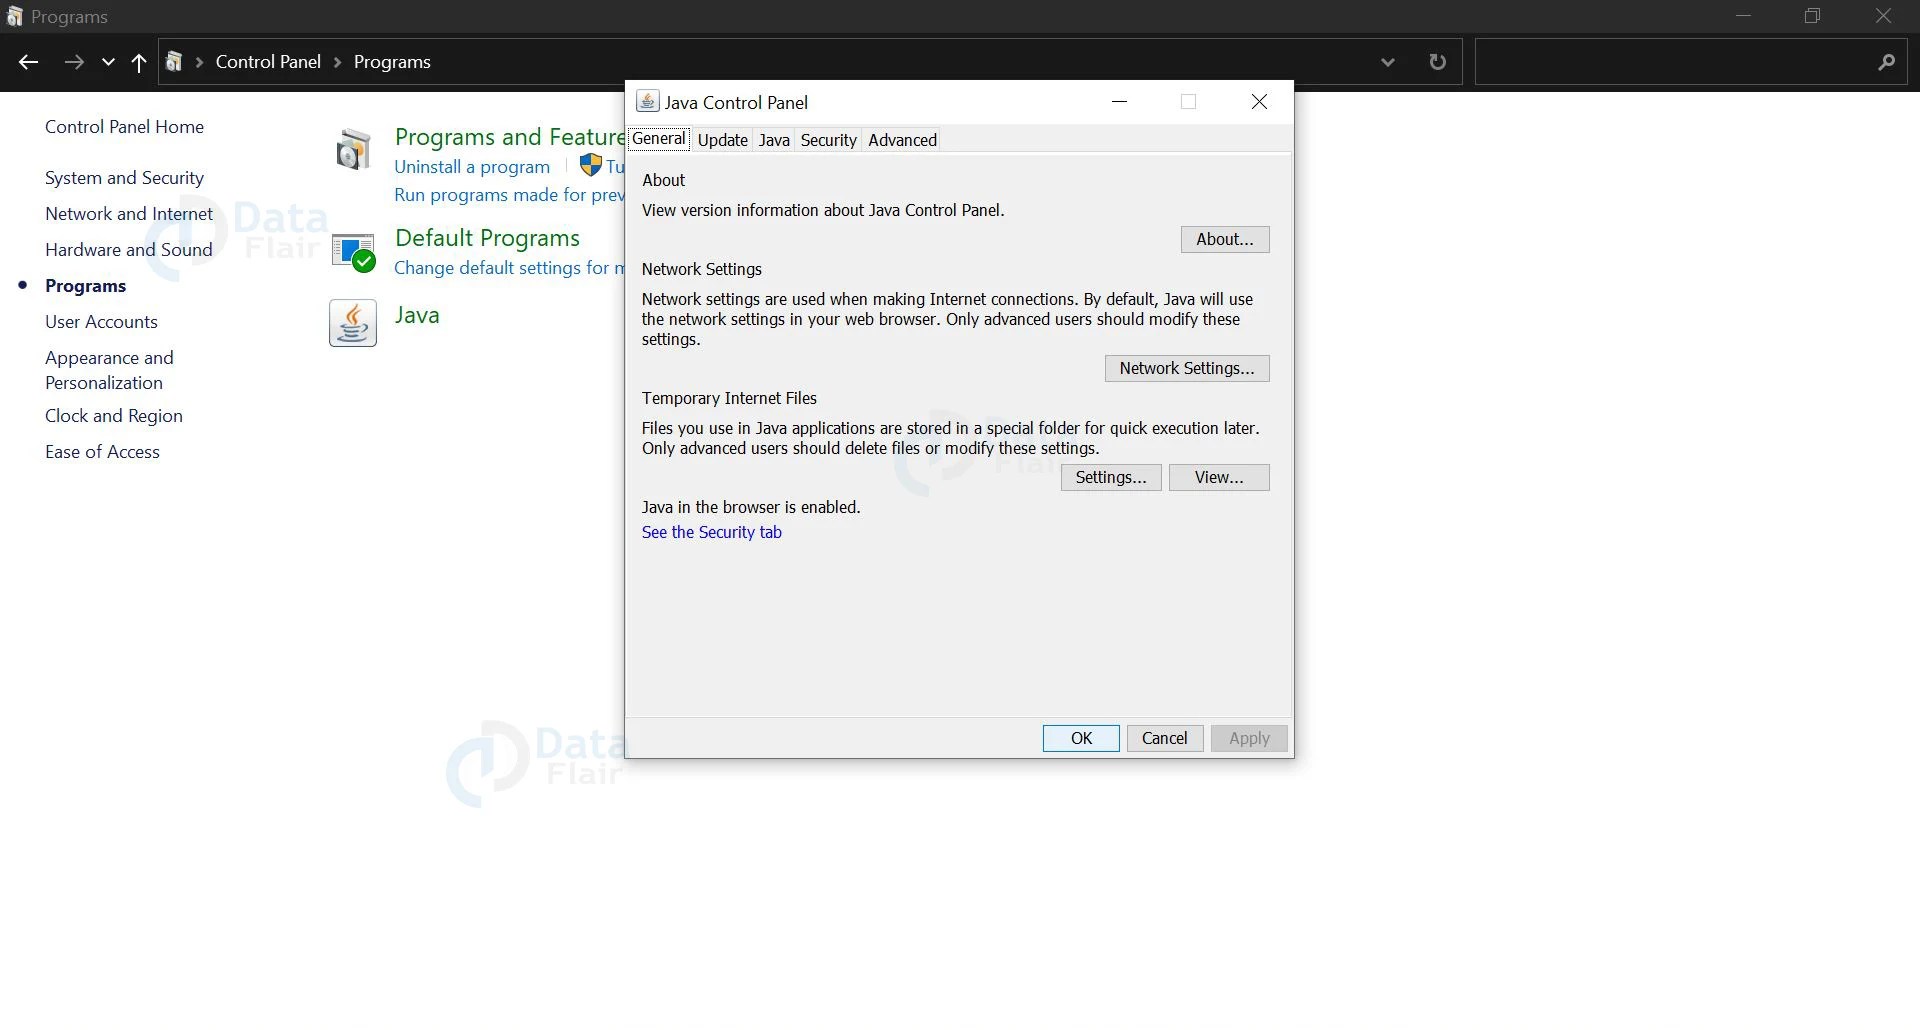This screenshot has width=1920, height=1030.
Task: Click the See the Security tab link
Action: (712, 532)
